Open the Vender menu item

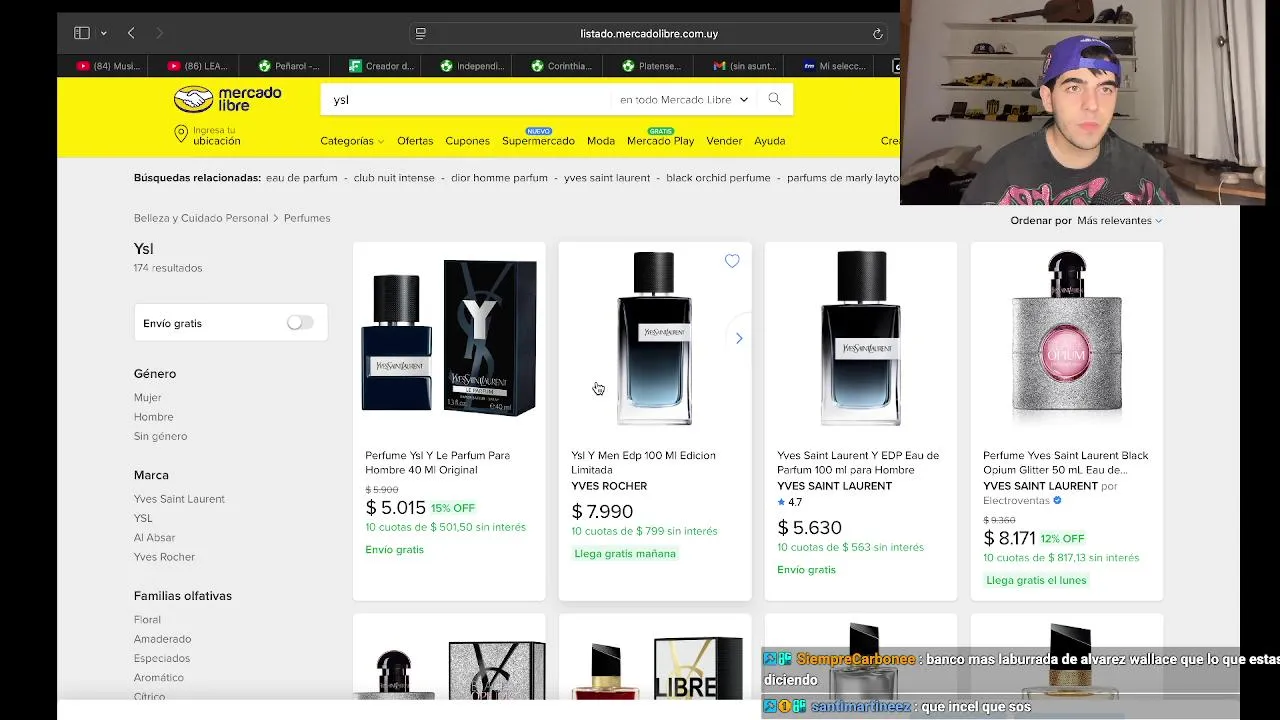click(724, 141)
